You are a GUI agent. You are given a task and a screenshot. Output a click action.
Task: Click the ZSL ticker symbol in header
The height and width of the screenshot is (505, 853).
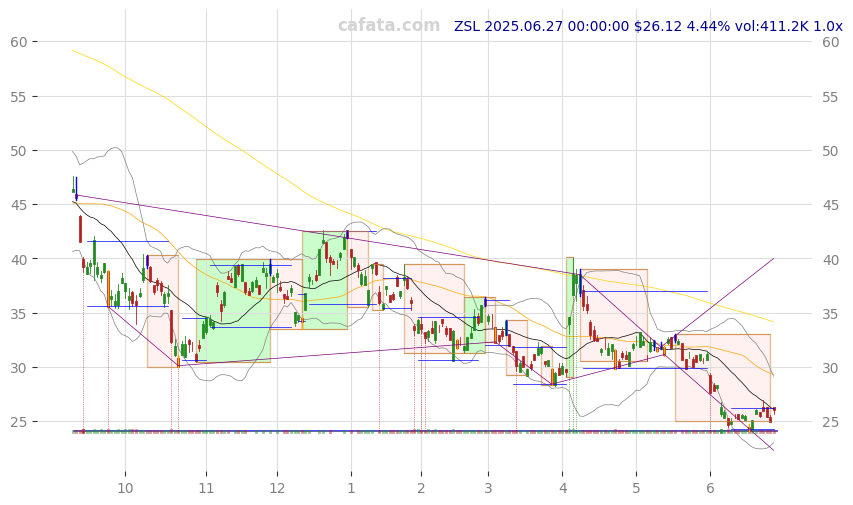pyautogui.click(x=467, y=26)
